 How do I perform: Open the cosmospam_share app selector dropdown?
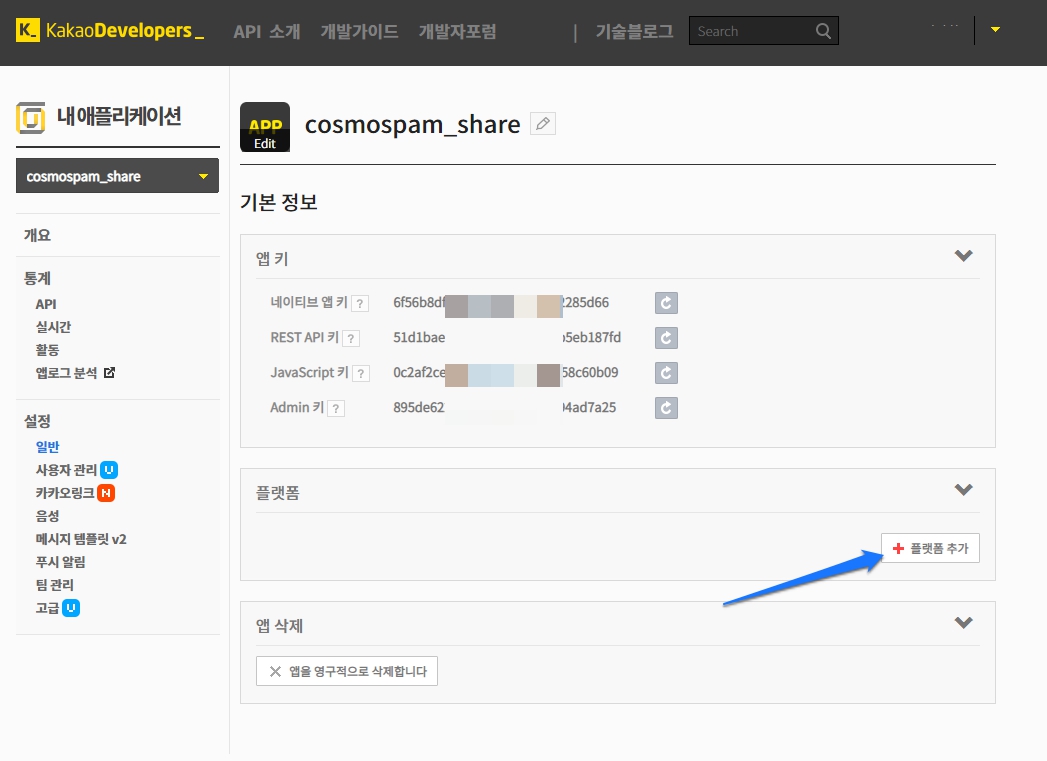click(x=118, y=176)
